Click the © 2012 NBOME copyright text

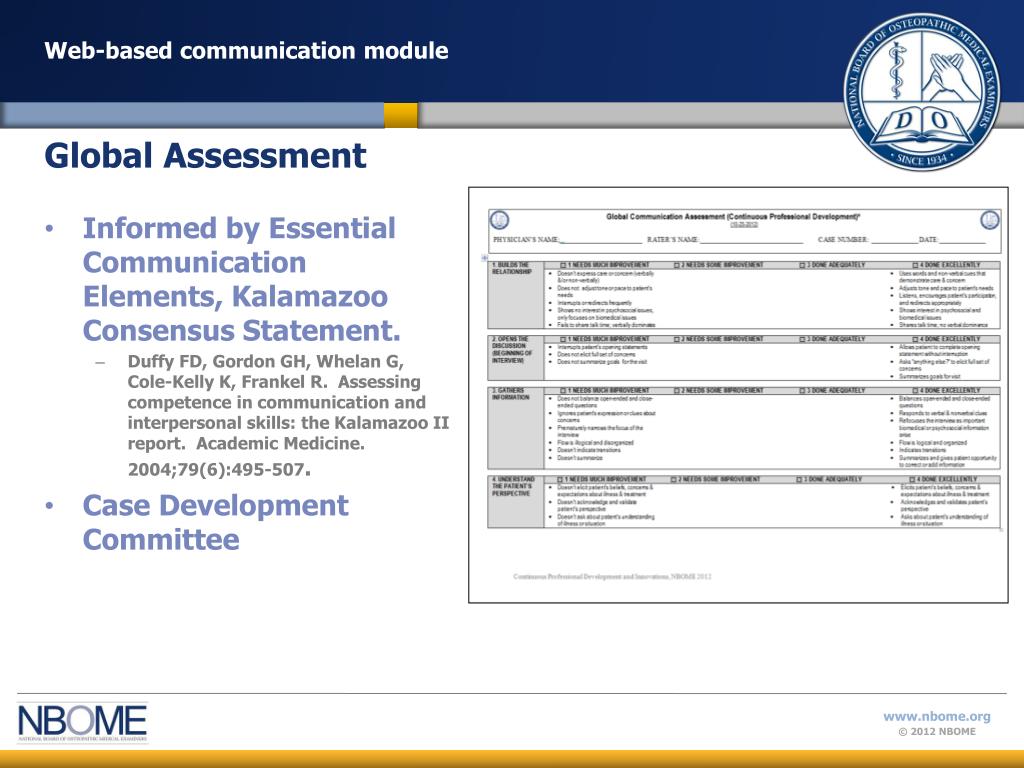point(937,731)
